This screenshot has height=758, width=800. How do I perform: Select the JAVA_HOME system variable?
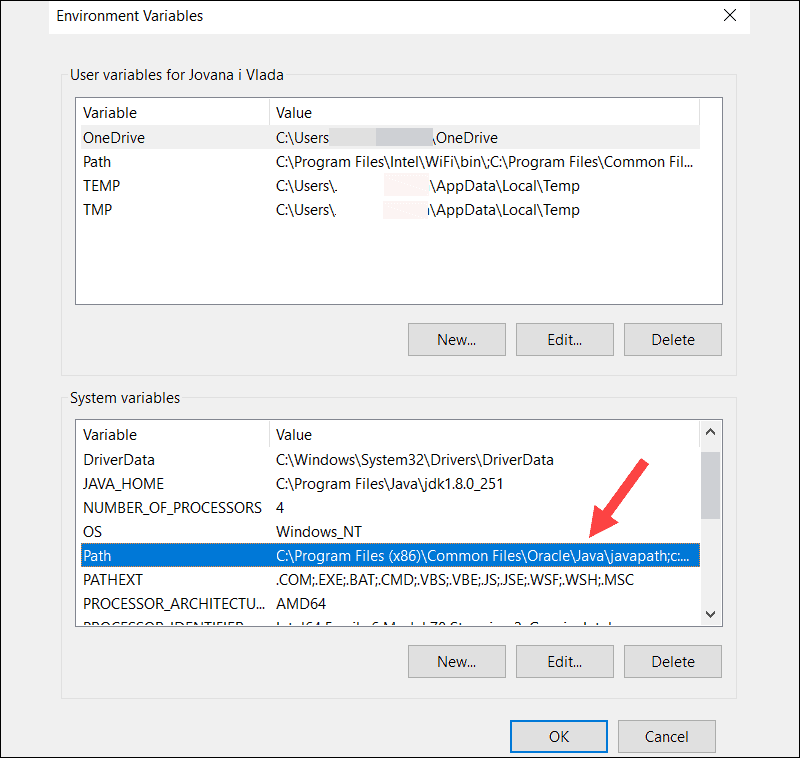click(x=390, y=484)
